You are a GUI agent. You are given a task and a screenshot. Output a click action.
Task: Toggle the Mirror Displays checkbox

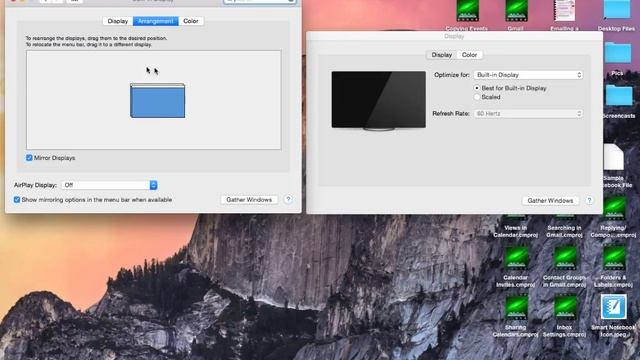[29, 158]
